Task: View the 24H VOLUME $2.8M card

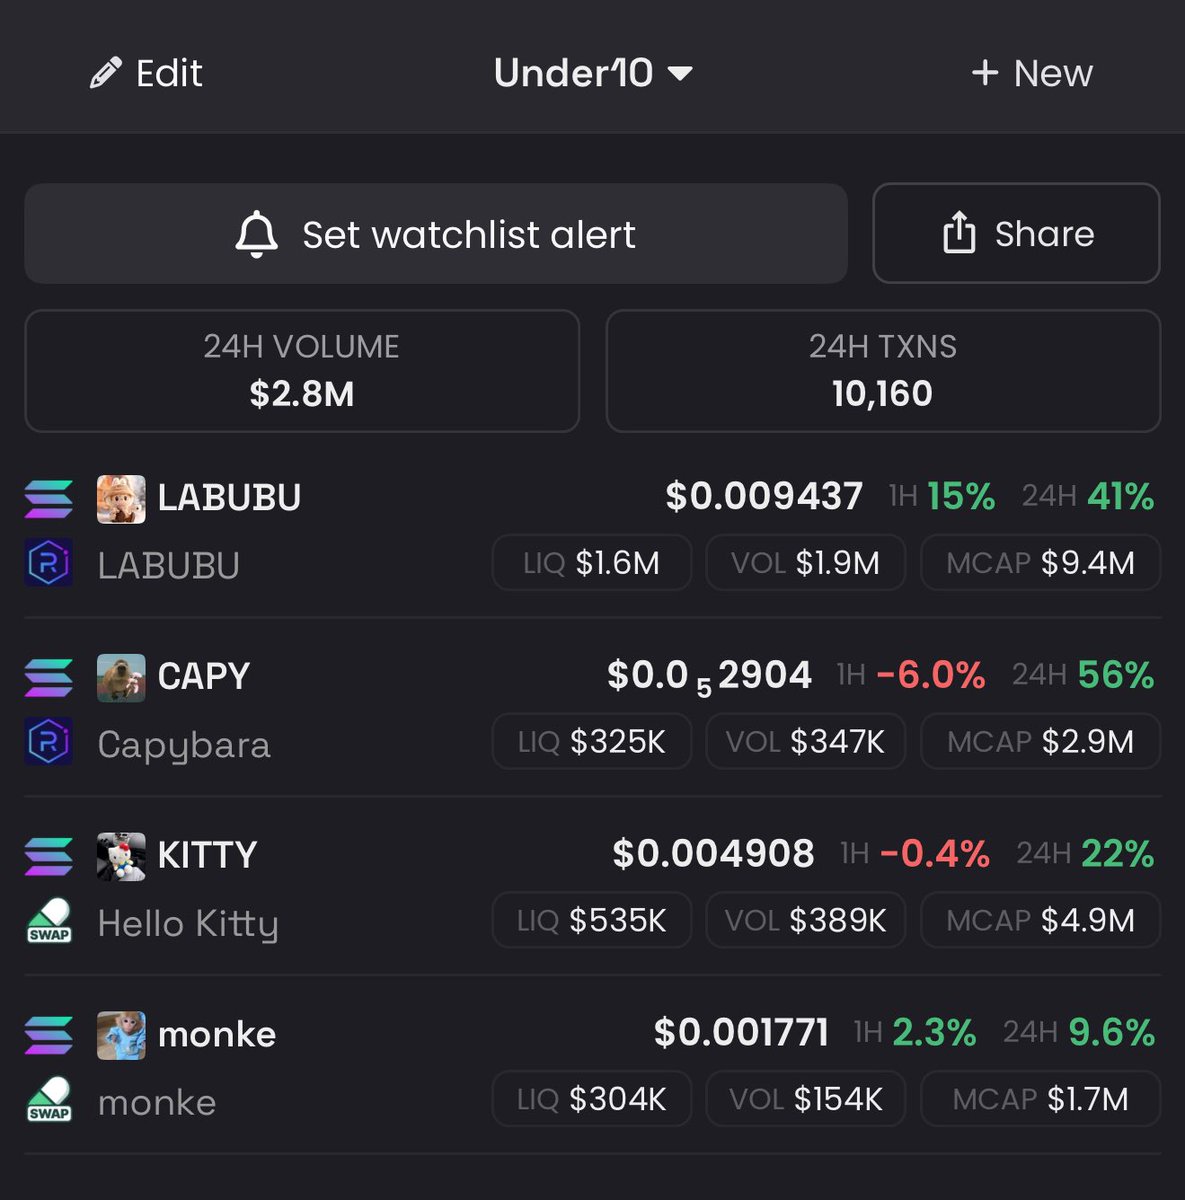Action: pyautogui.click(x=302, y=371)
